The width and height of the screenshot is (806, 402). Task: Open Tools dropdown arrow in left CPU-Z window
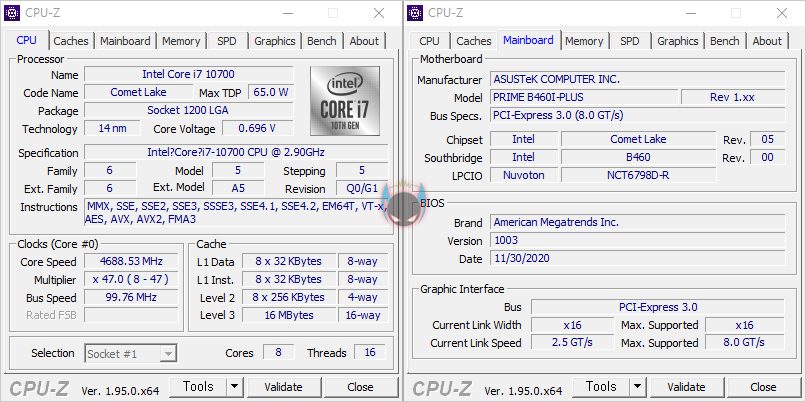(x=234, y=387)
